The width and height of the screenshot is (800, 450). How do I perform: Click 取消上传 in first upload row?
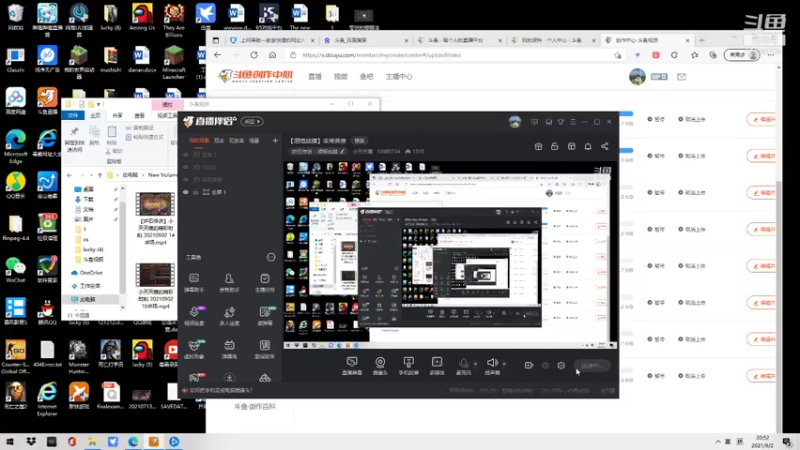(692, 119)
